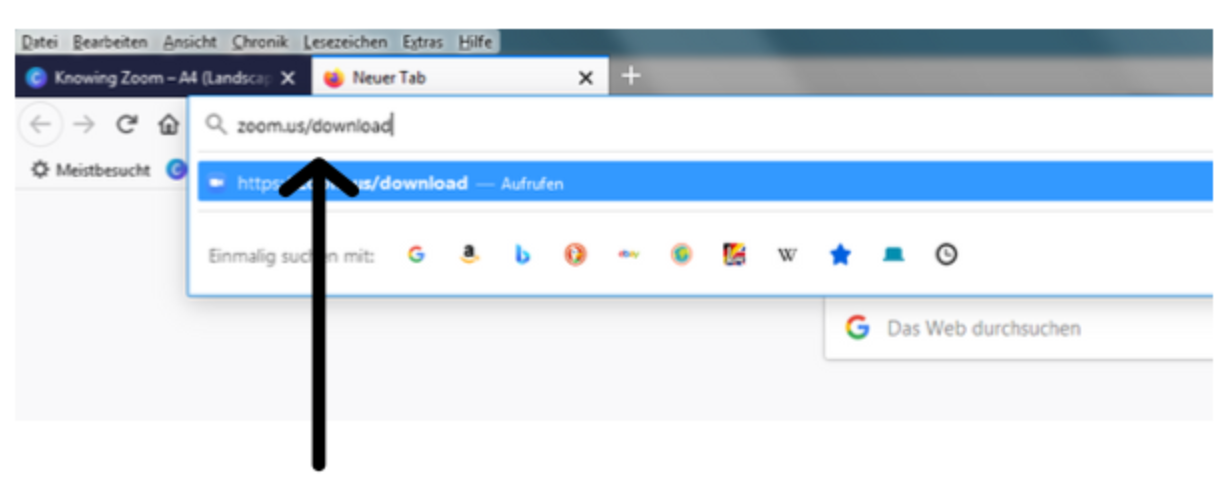Search once with Amazon icon

(469, 255)
